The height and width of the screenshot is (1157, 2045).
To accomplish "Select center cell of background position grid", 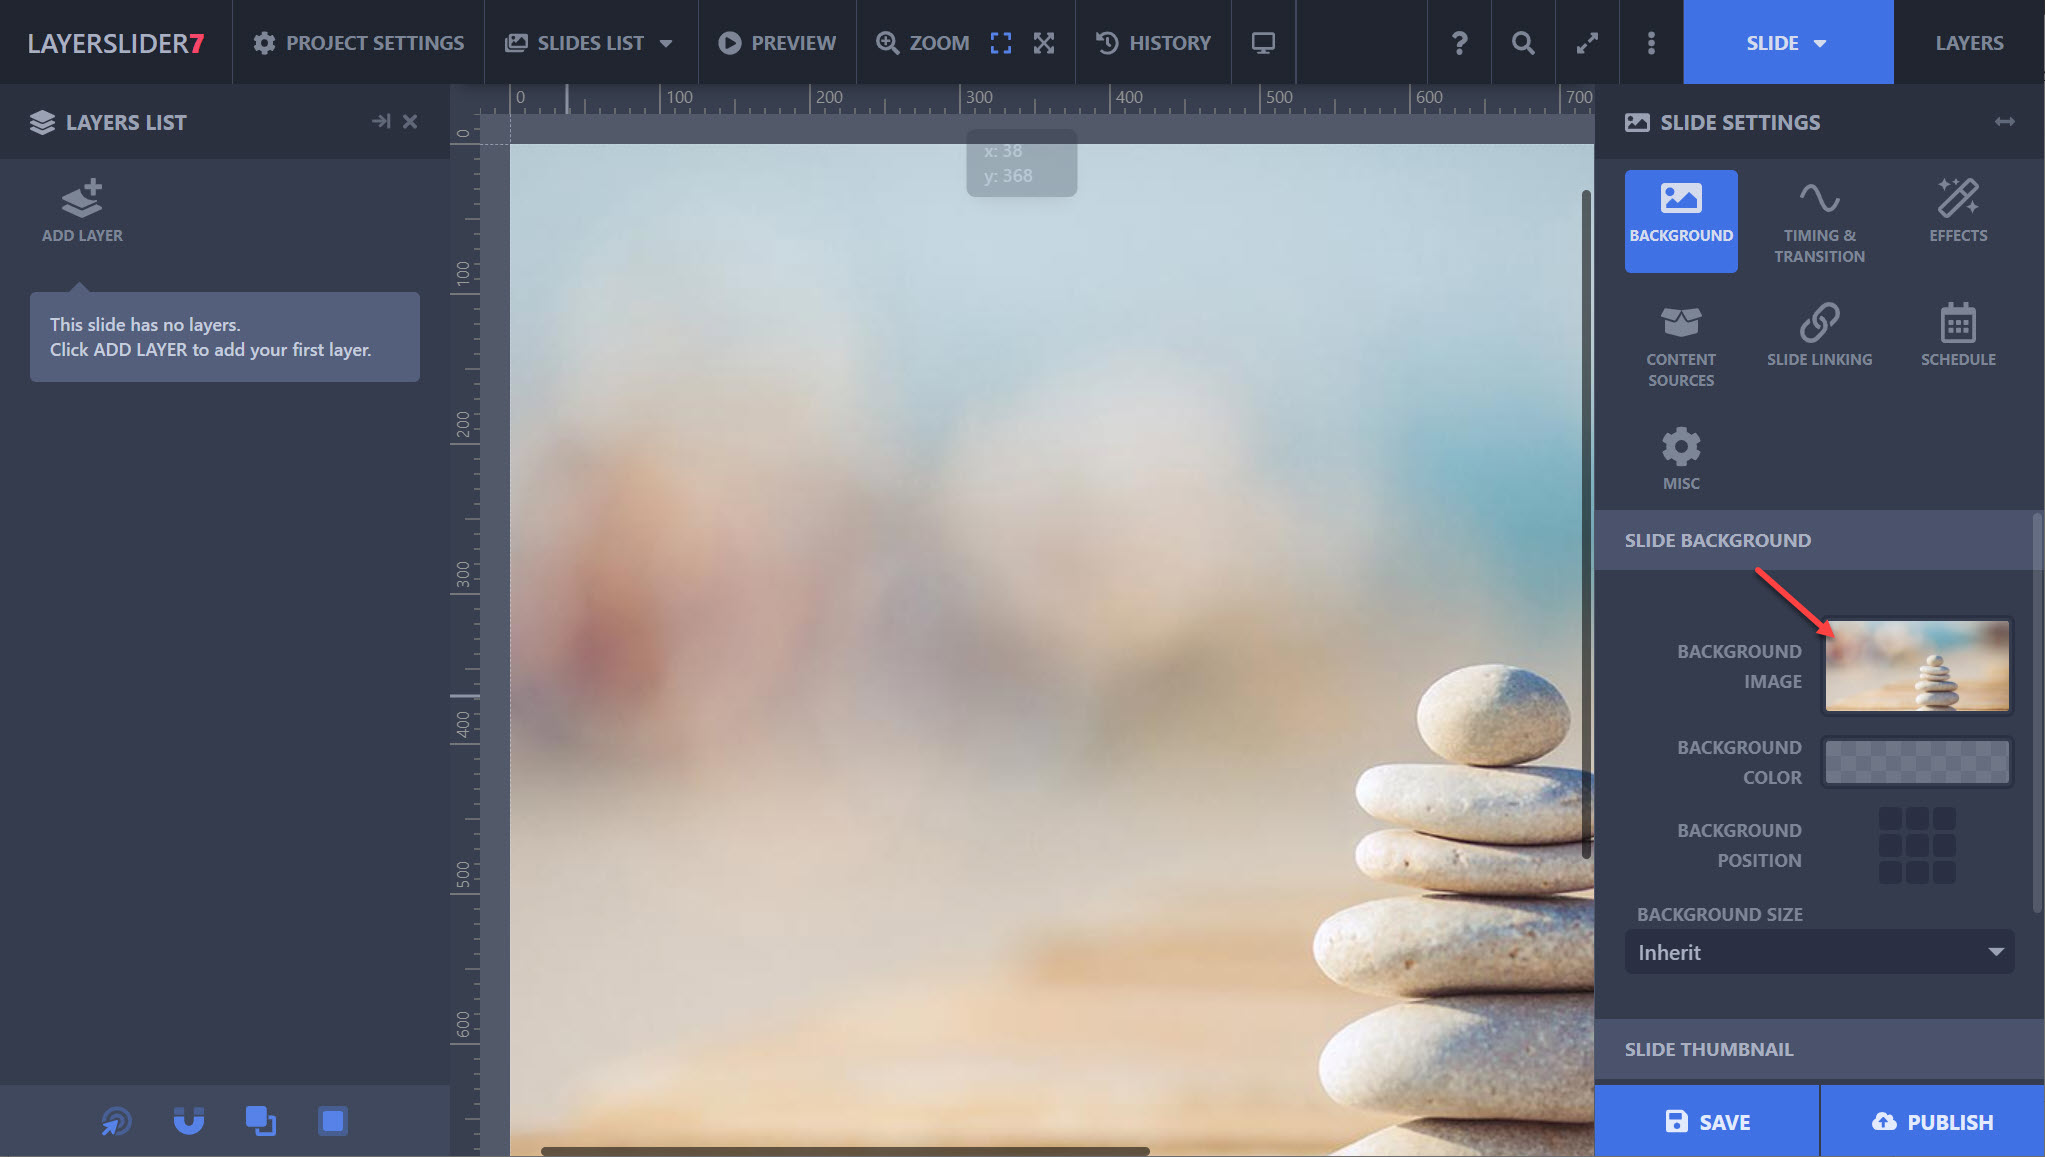I will 1916,845.
